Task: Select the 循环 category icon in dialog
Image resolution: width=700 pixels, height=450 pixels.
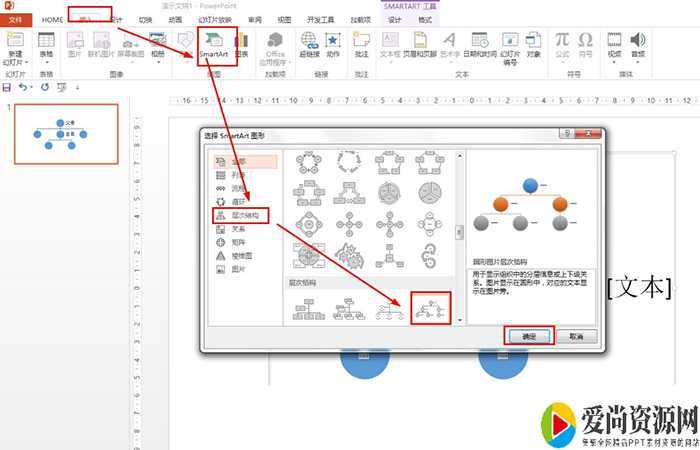Action: point(221,201)
